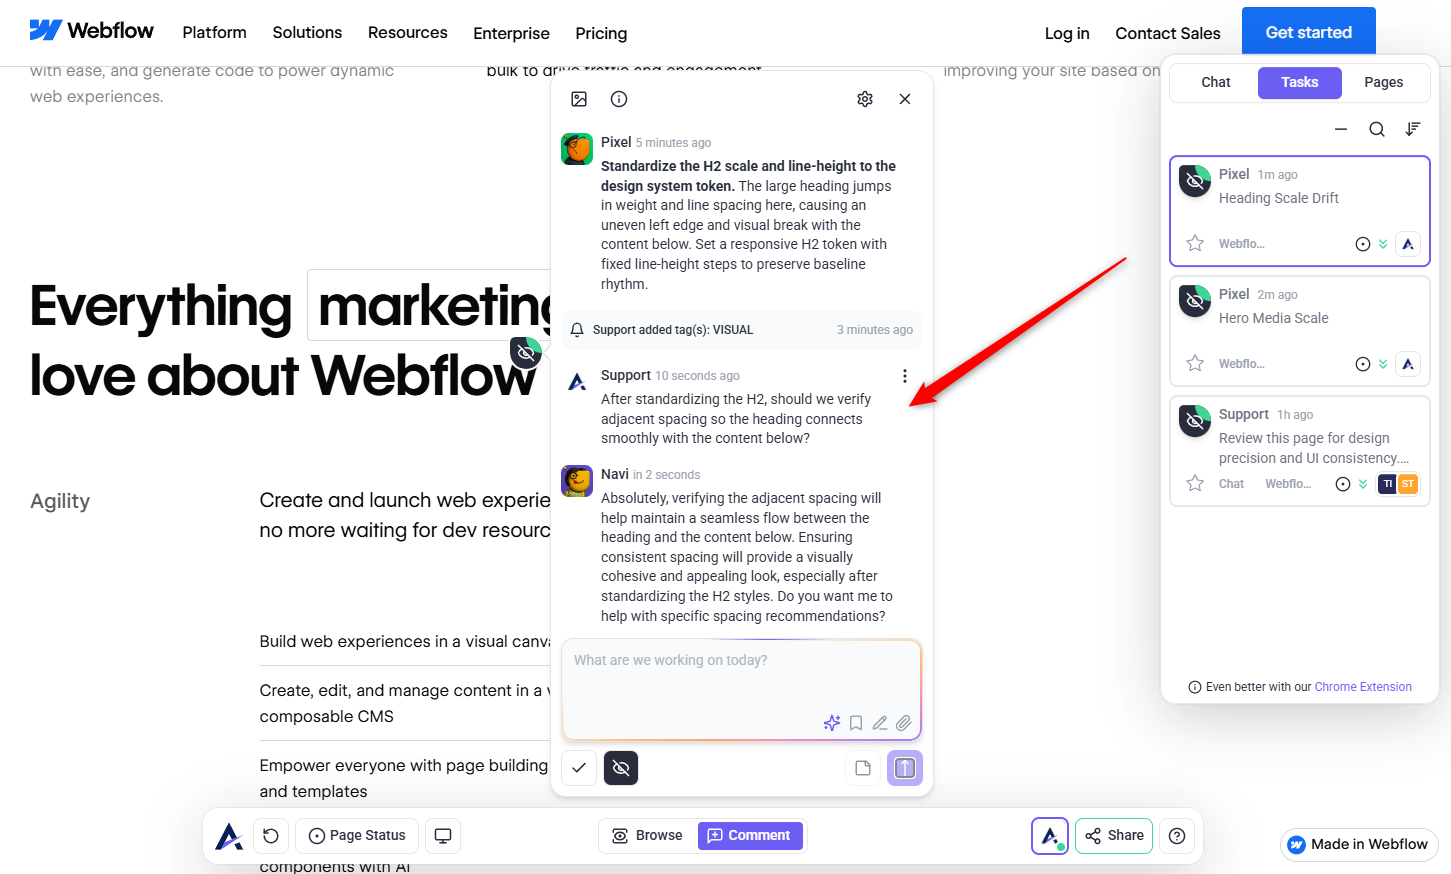This screenshot has height=874, width=1451.
Task: Open the screenshot image icon in comment header
Action: tap(579, 99)
